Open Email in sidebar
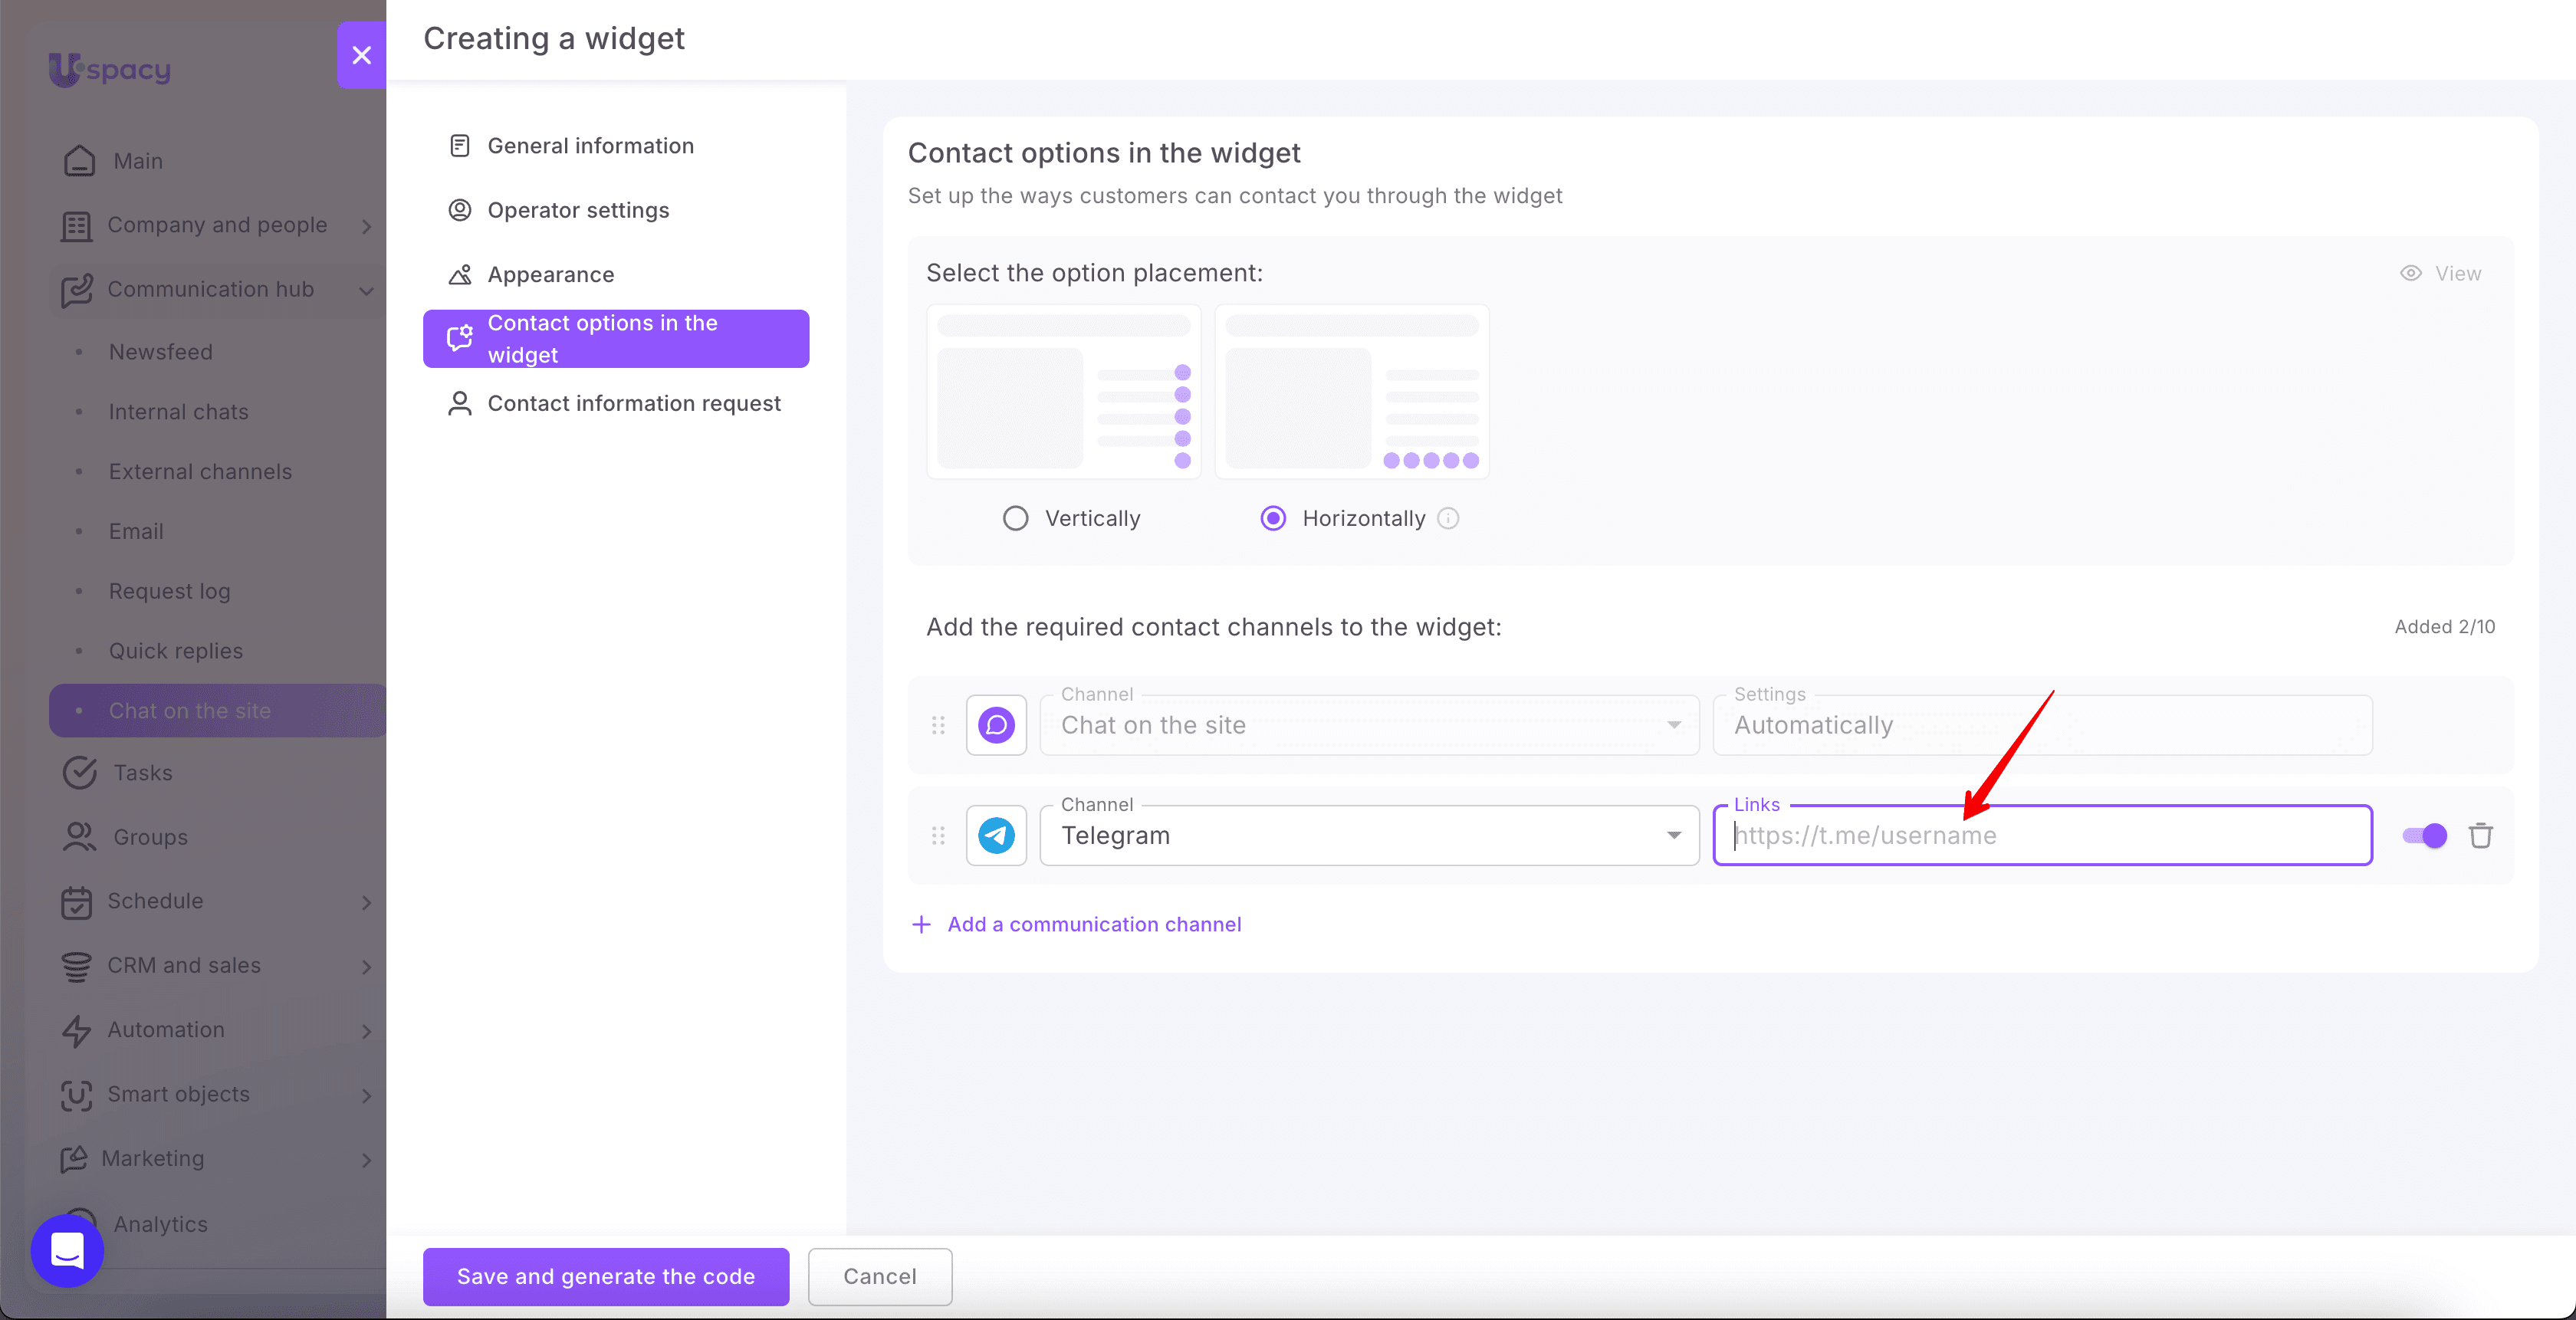Image resolution: width=2576 pixels, height=1320 pixels. click(x=136, y=532)
